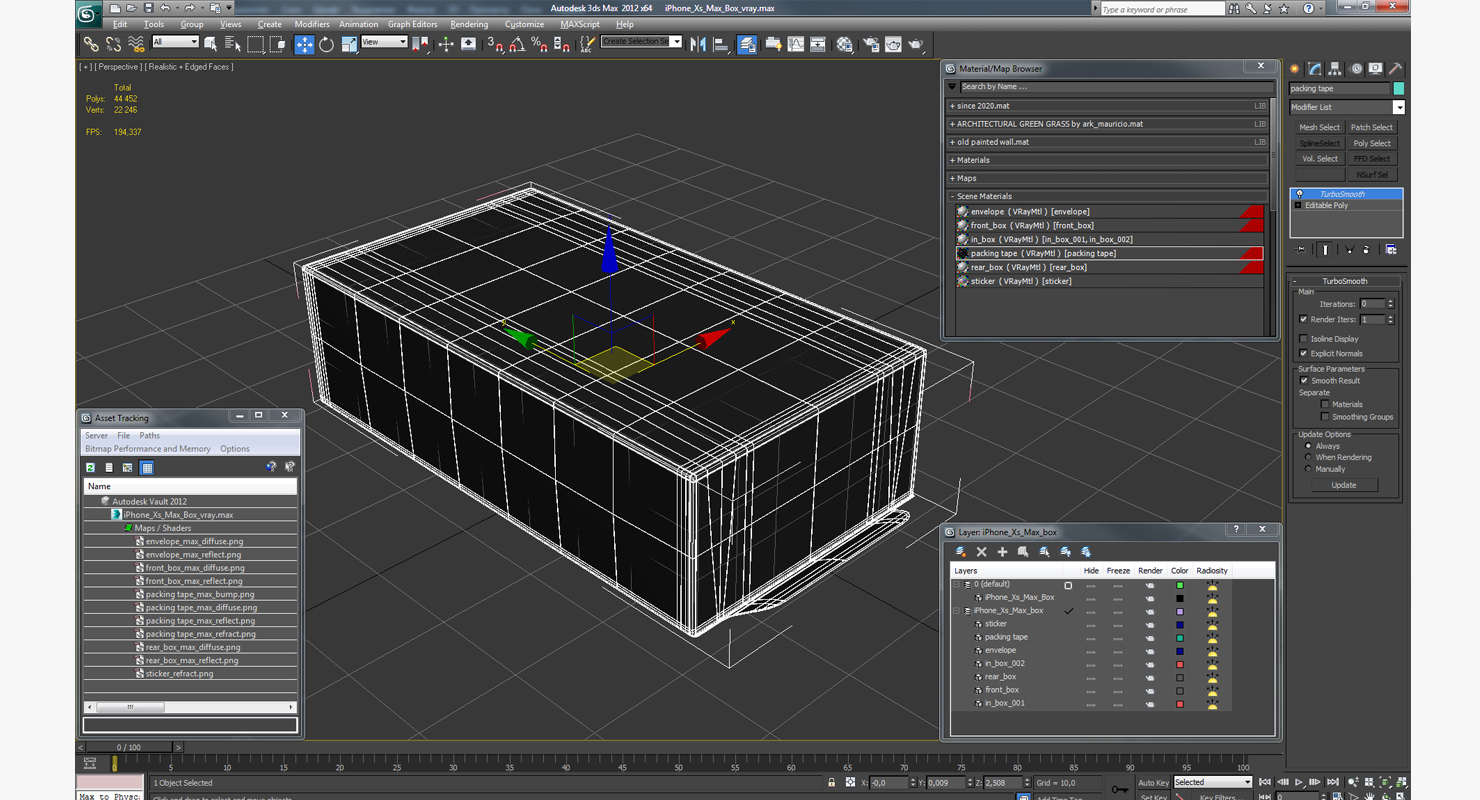This screenshot has width=1480, height=800.
Task: Play the animation
Action: (x=1298, y=783)
